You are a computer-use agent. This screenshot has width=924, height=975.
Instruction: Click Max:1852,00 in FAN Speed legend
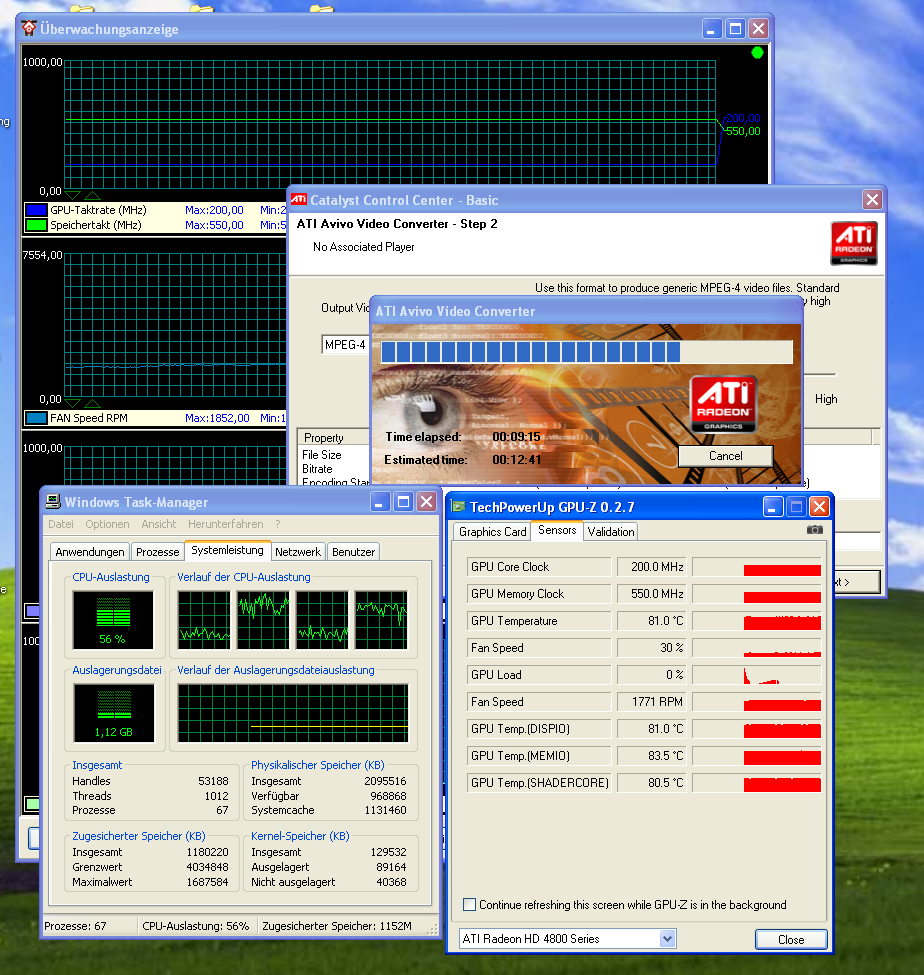217,418
